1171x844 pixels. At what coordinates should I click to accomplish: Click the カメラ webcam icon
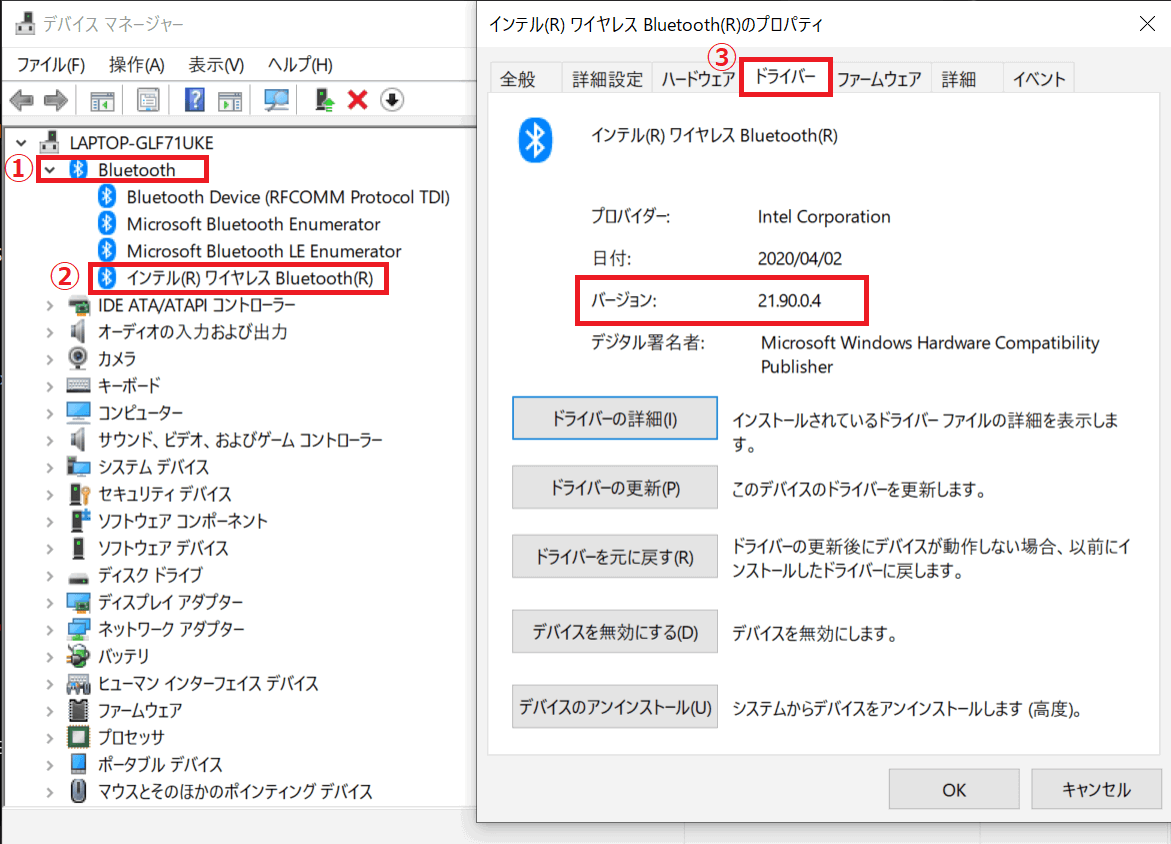[x=78, y=359]
